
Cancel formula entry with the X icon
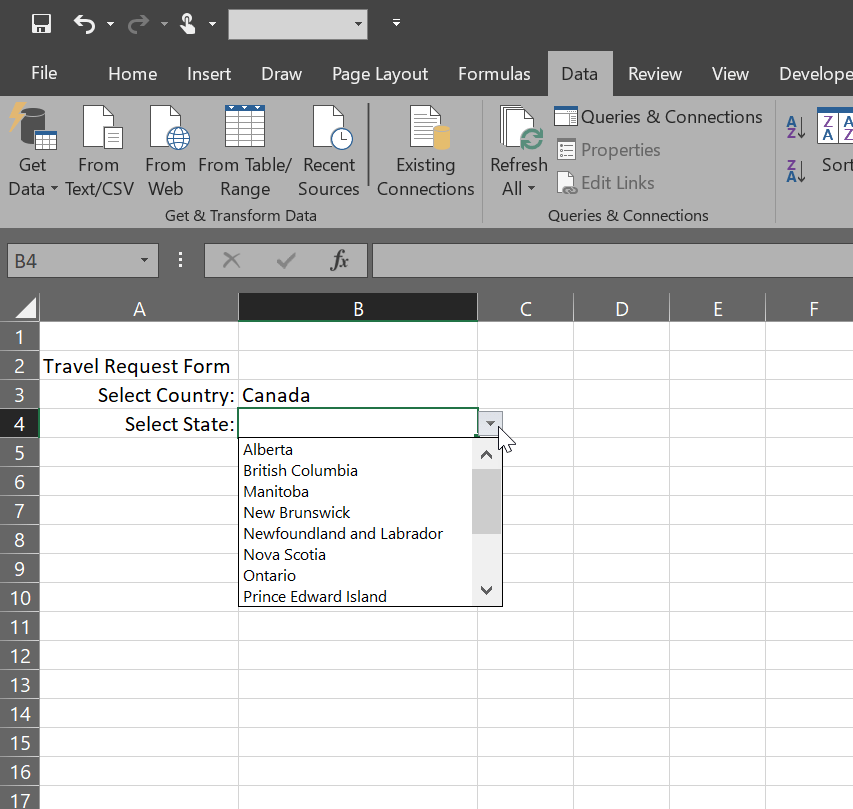click(232, 261)
